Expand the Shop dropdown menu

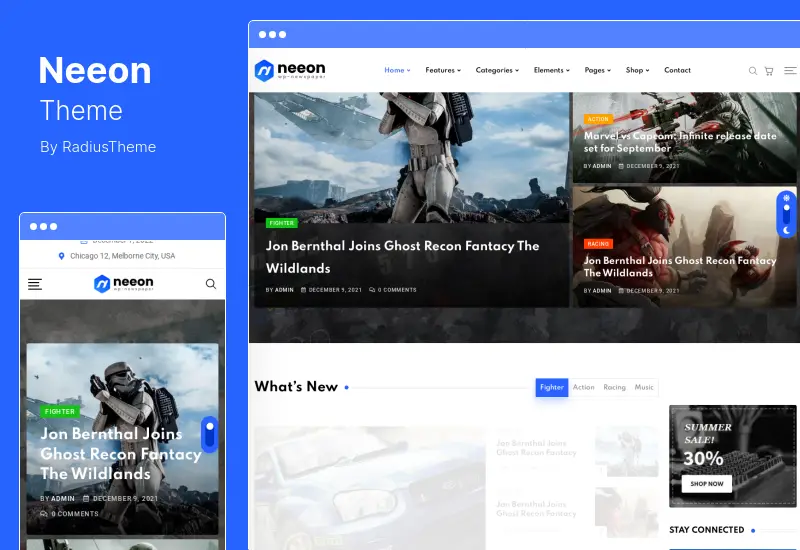tap(637, 70)
